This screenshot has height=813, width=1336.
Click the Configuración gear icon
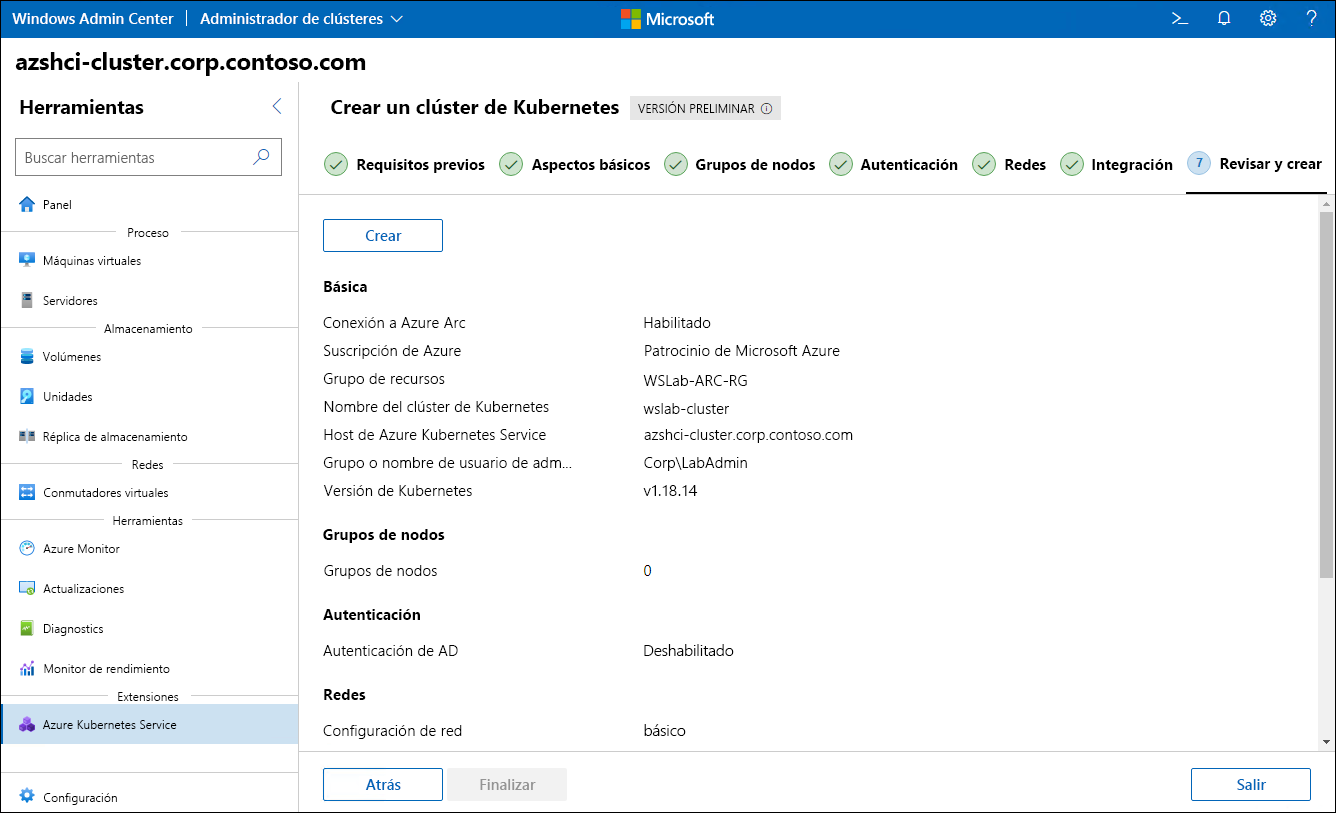[27, 797]
